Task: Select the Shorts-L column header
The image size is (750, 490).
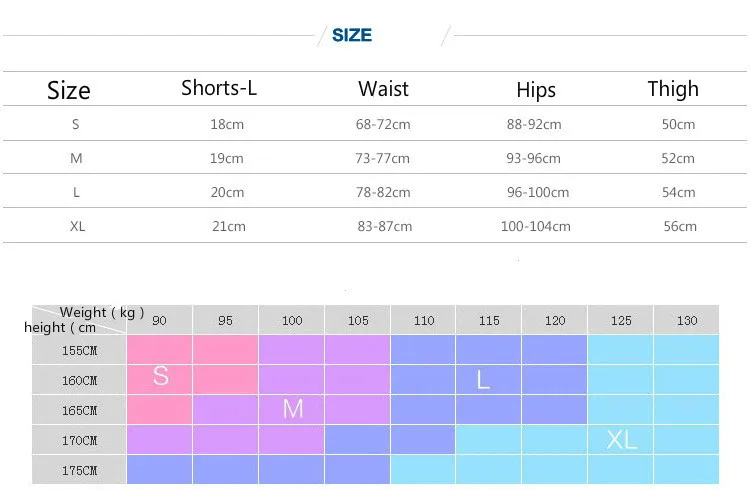Action: pos(219,88)
